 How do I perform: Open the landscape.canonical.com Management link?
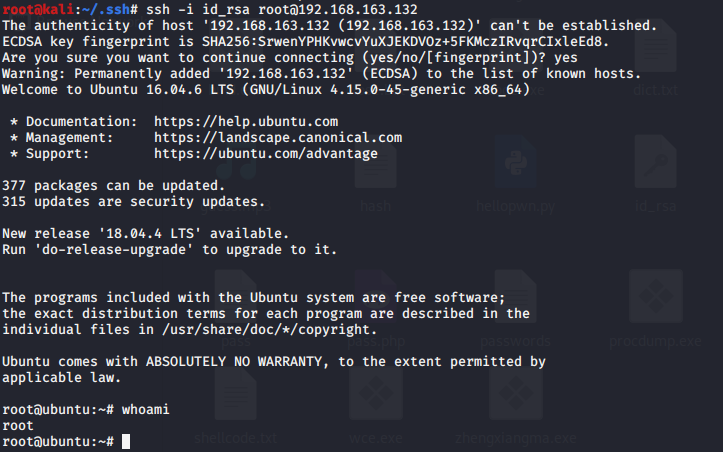coord(278,137)
